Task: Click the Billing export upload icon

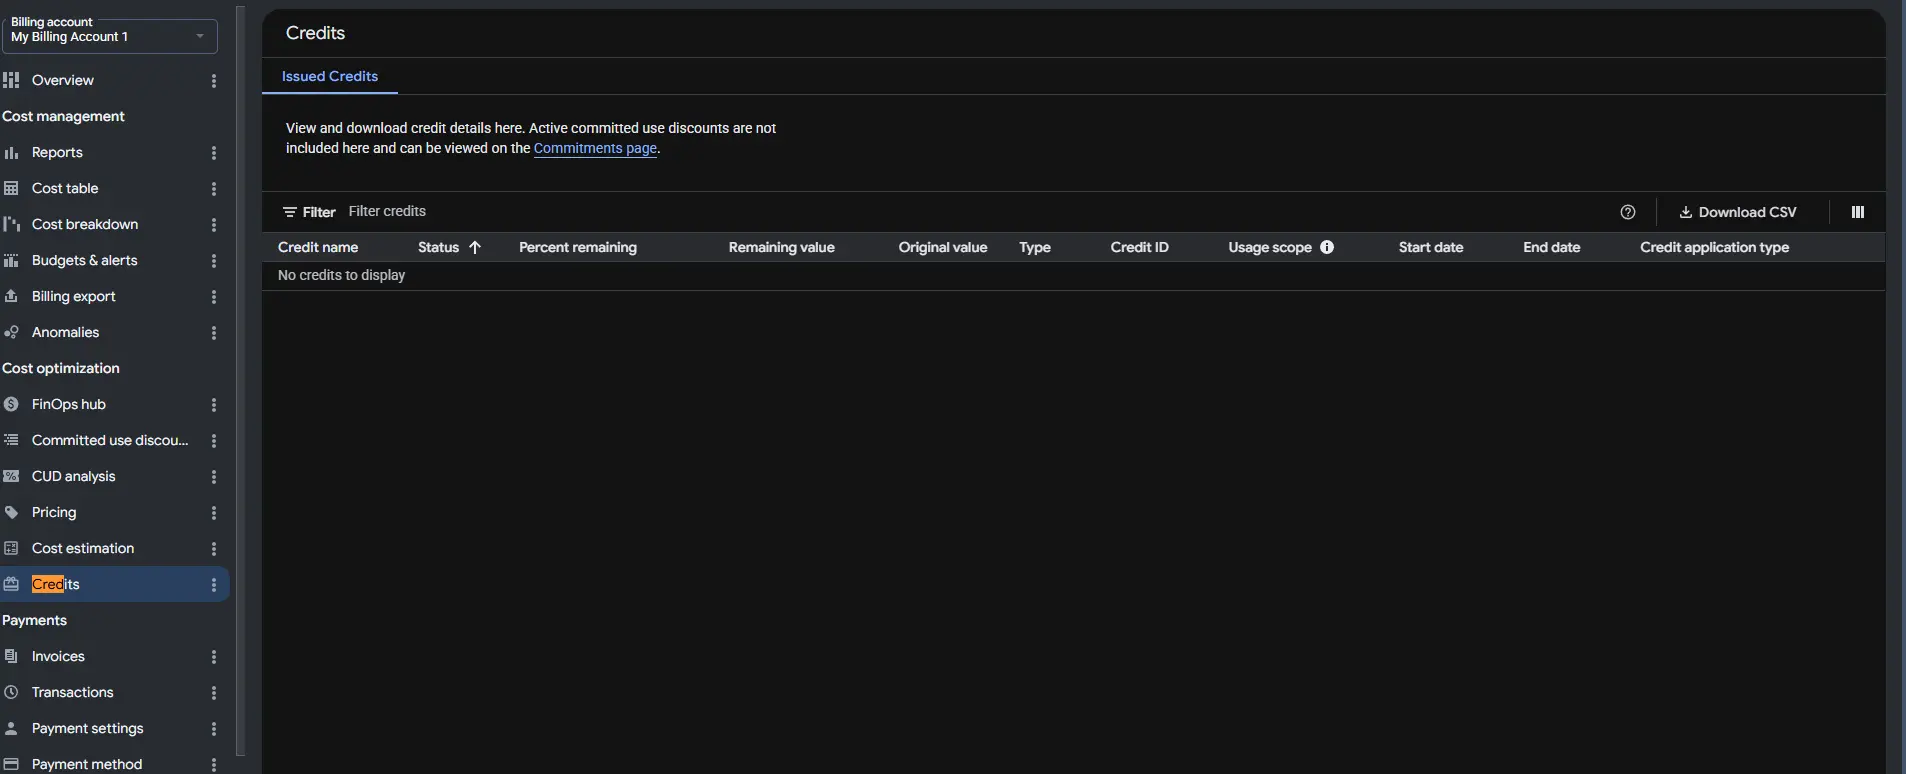Action: 11,296
